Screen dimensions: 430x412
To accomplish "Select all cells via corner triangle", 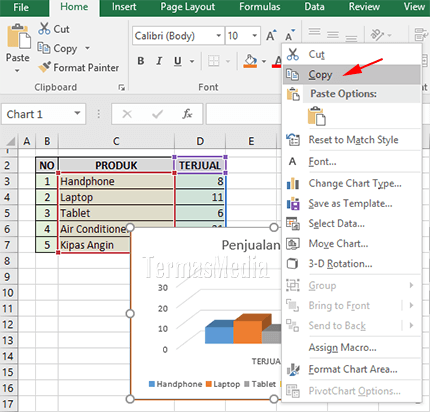I will [x=11, y=141].
